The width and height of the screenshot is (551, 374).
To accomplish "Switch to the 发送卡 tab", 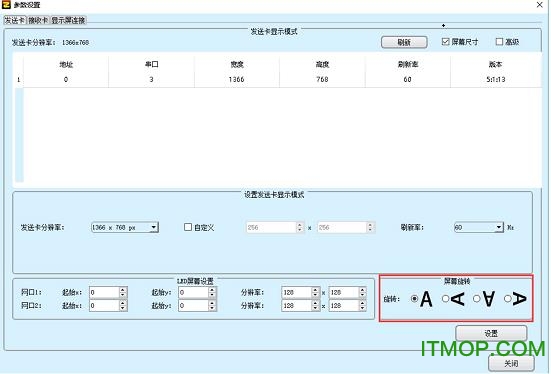I will [15, 20].
